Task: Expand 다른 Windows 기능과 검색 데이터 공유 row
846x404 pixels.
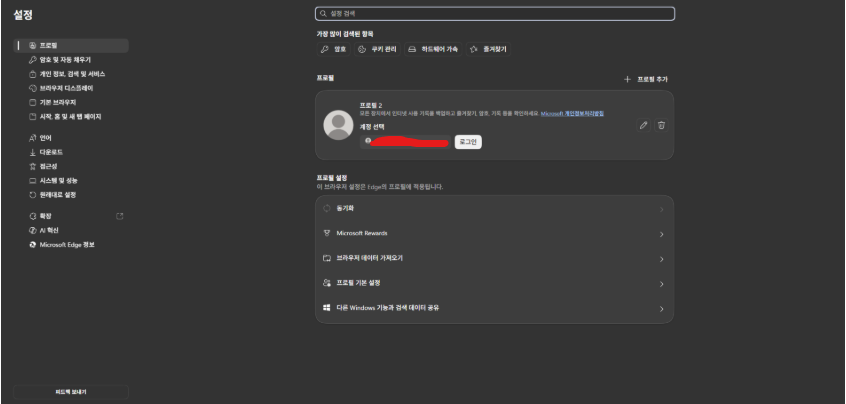Action: click(x=494, y=308)
